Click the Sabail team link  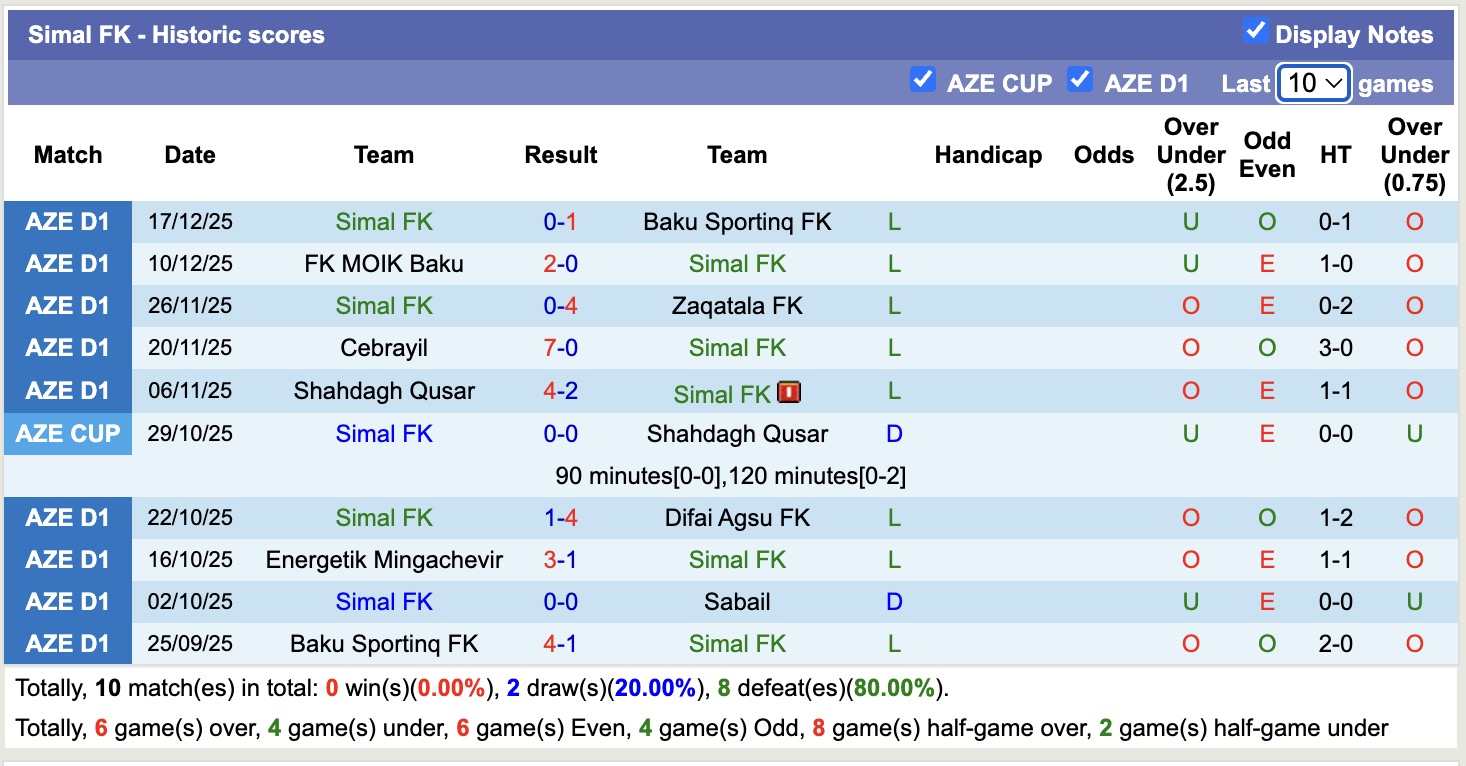[737, 602]
